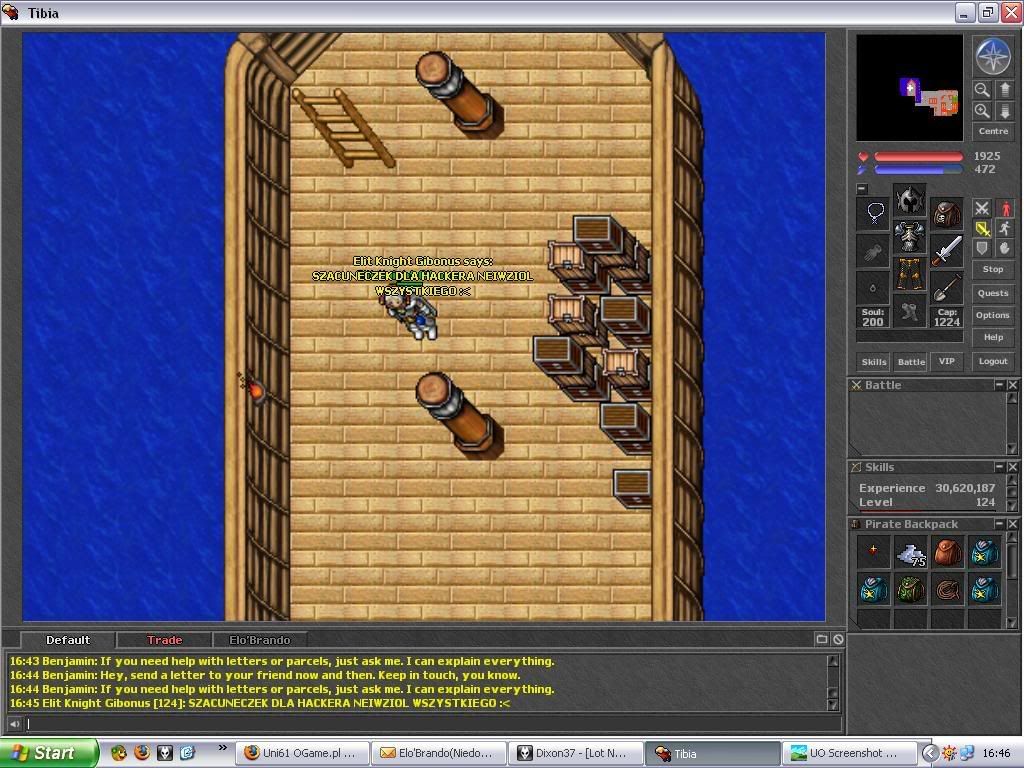Viewport: 1024px width, 768px height.
Task: Open the Trade chat channel tab
Action: 165,640
